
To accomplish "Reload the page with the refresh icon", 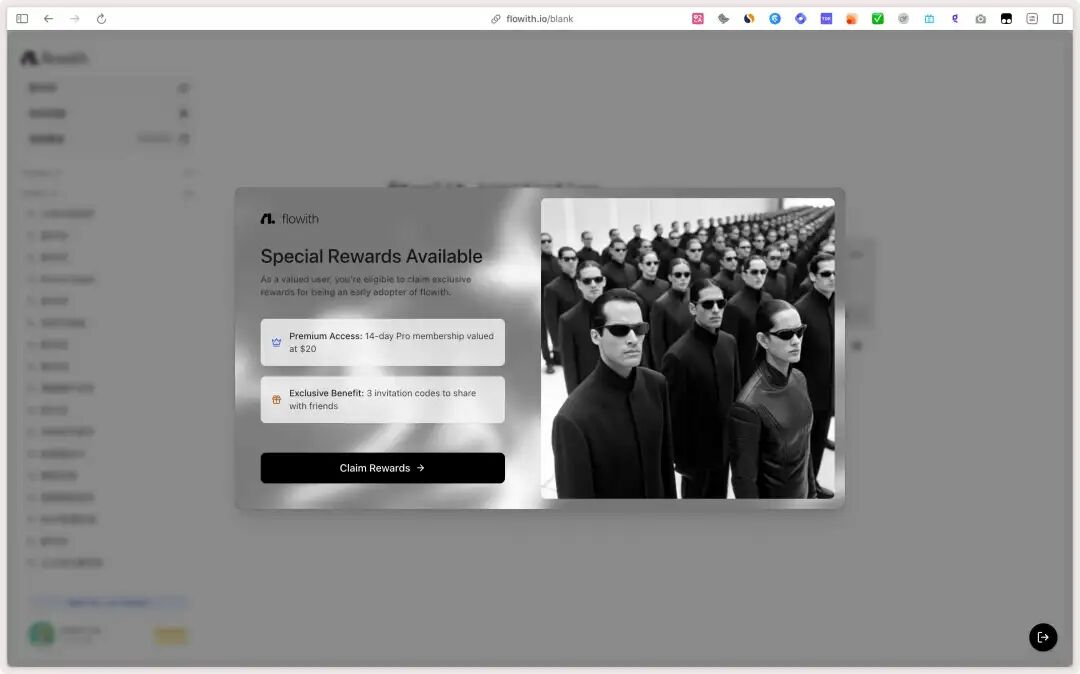I will [101, 19].
